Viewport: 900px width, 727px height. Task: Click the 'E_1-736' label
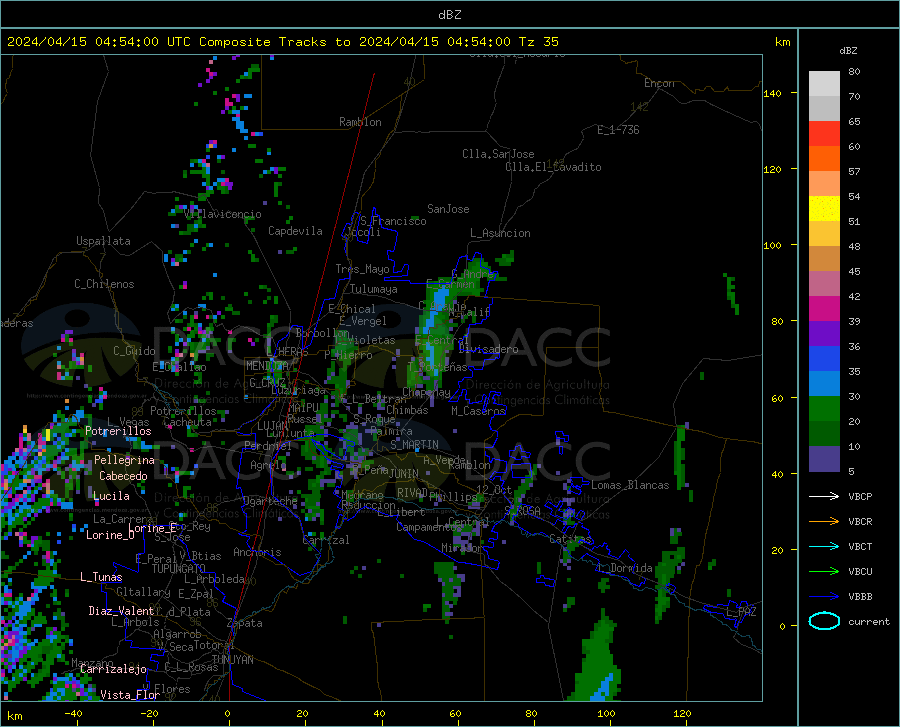[x=618, y=130]
